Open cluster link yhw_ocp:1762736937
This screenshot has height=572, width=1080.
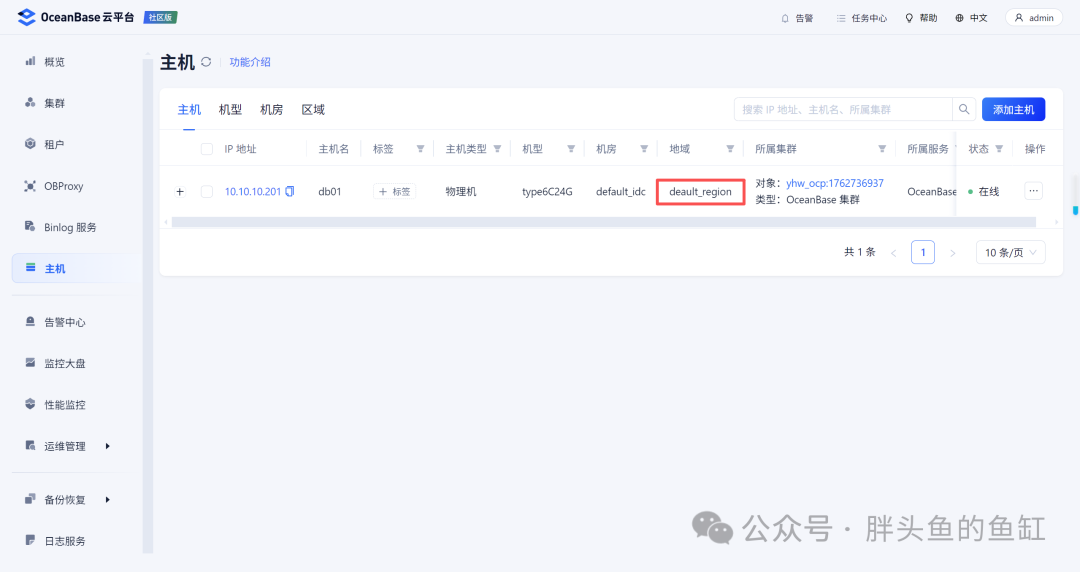coord(835,183)
